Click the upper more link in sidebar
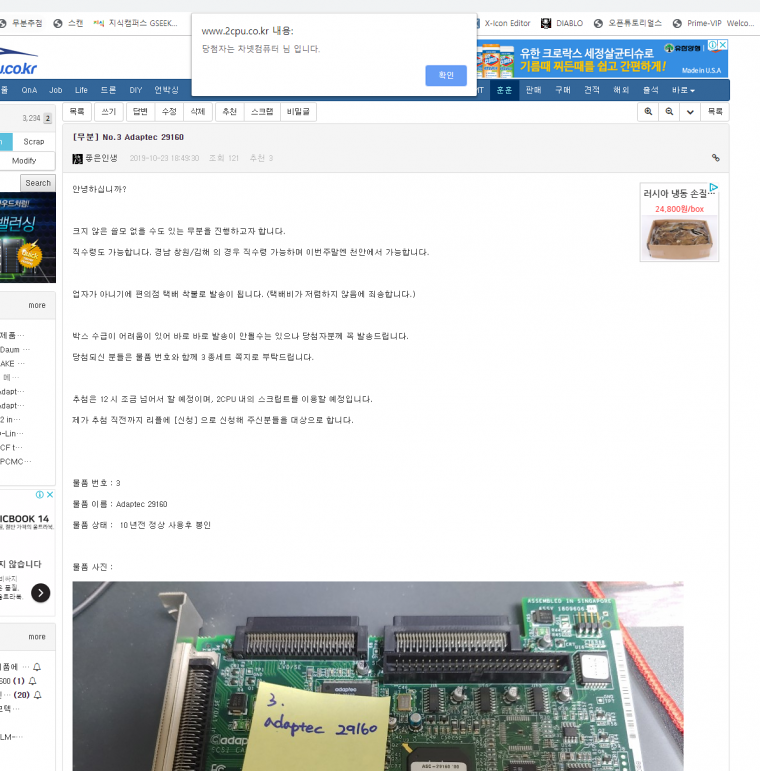760x771 pixels. [x=37, y=305]
